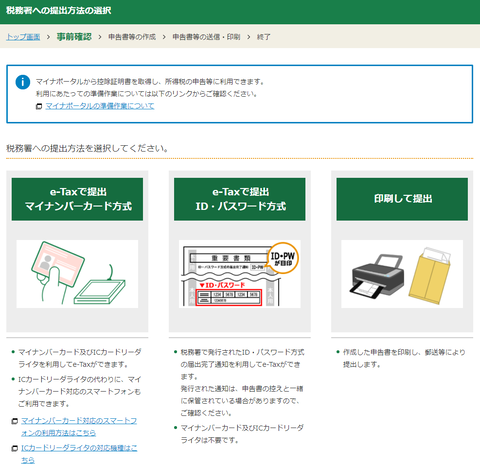Select e-Taxで提出 ID・パスワード方式 button

pos(240,199)
